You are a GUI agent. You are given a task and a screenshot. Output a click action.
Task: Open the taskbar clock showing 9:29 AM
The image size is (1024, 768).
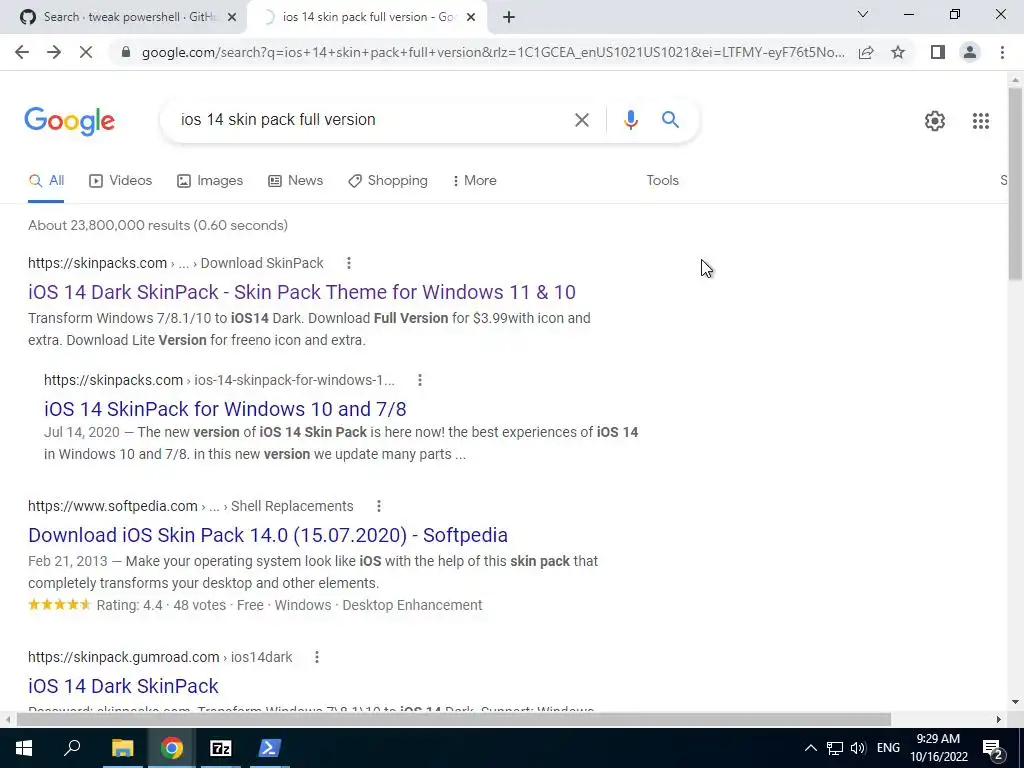click(x=938, y=748)
